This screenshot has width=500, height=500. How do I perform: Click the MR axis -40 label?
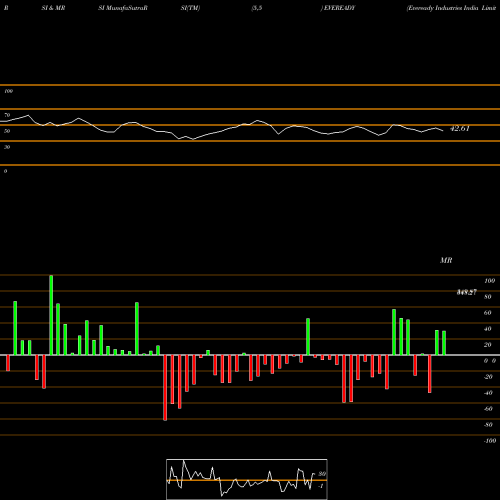point(488,393)
